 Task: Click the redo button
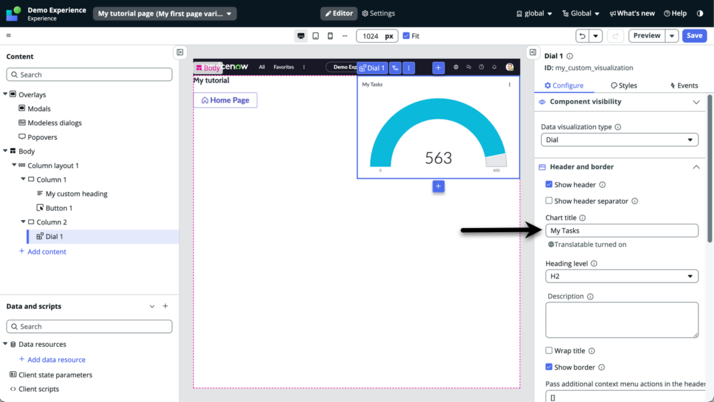(615, 36)
